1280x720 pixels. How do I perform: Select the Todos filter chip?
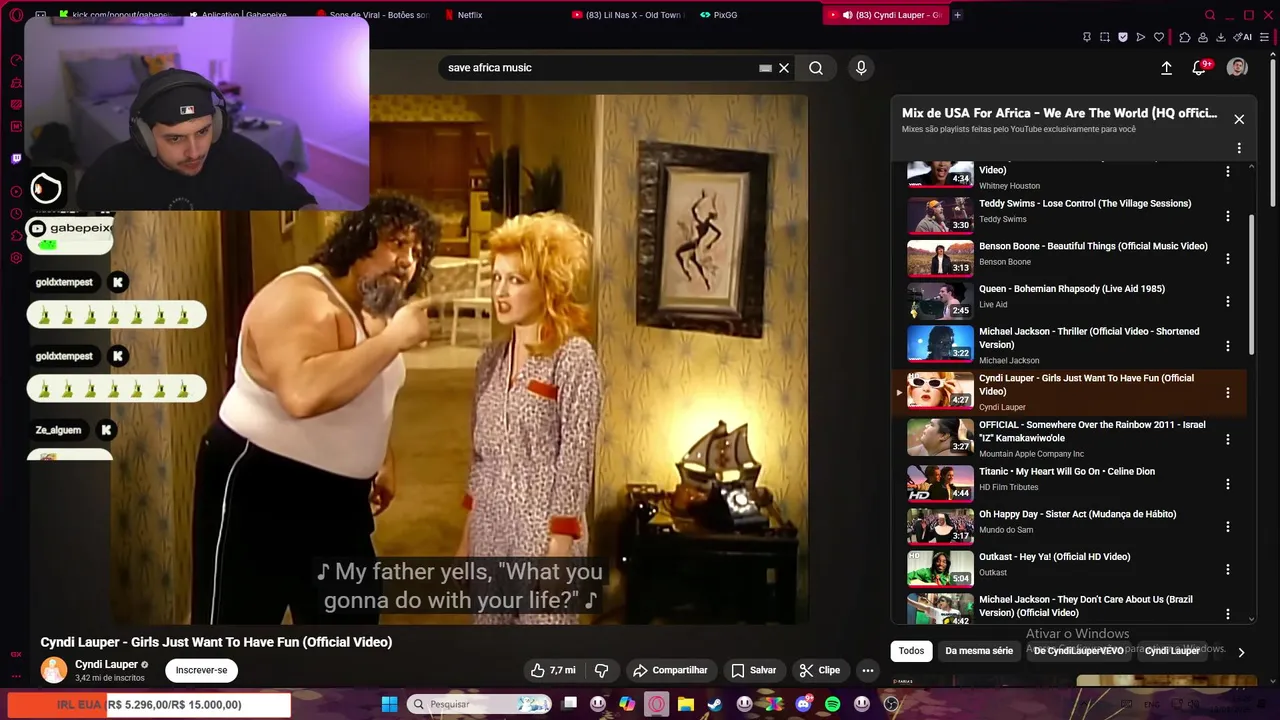[911, 651]
